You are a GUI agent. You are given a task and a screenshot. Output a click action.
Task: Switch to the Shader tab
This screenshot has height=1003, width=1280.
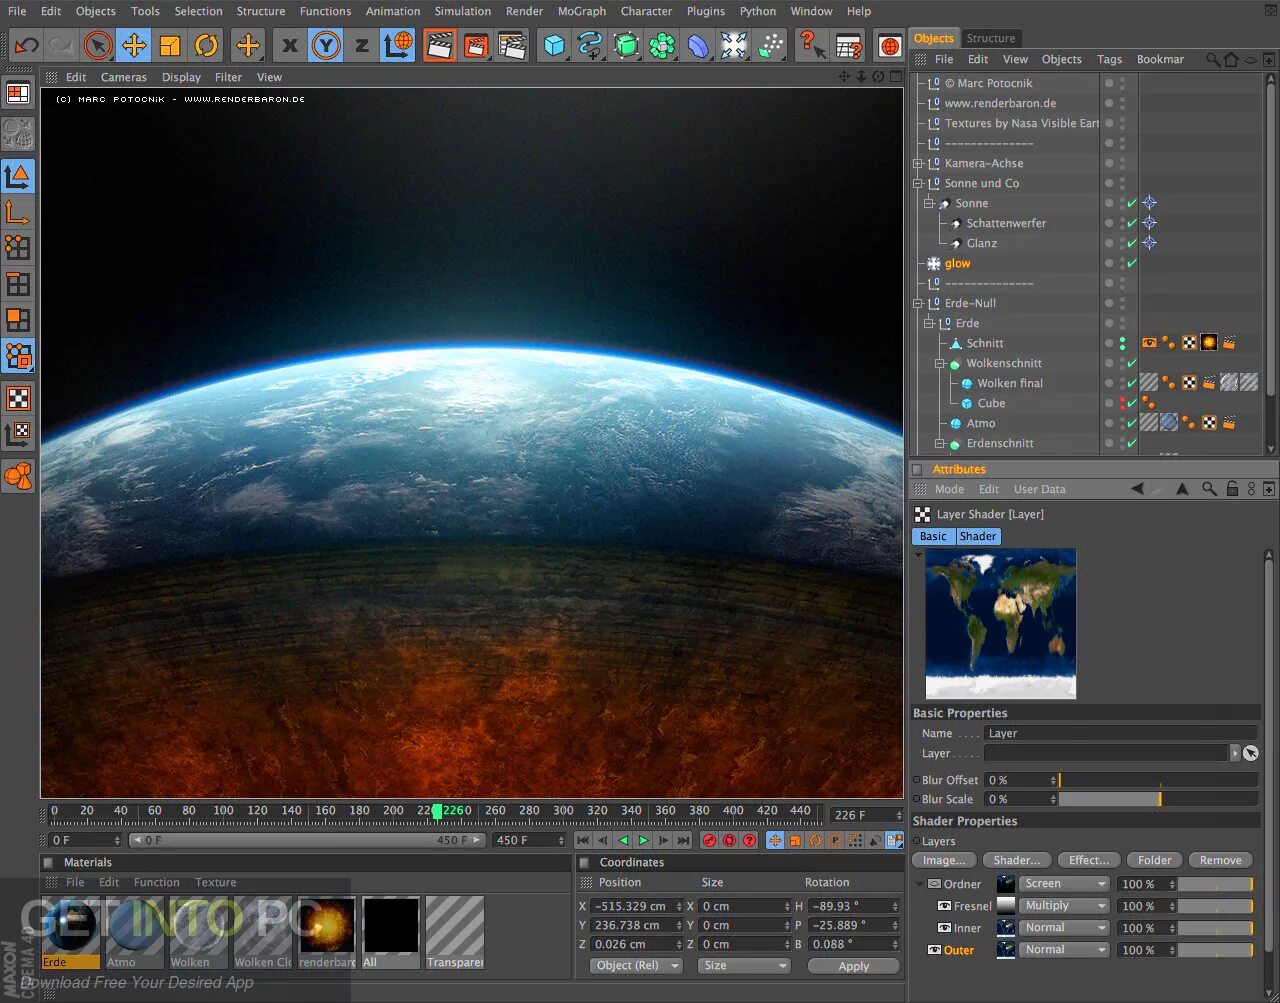coord(977,536)
